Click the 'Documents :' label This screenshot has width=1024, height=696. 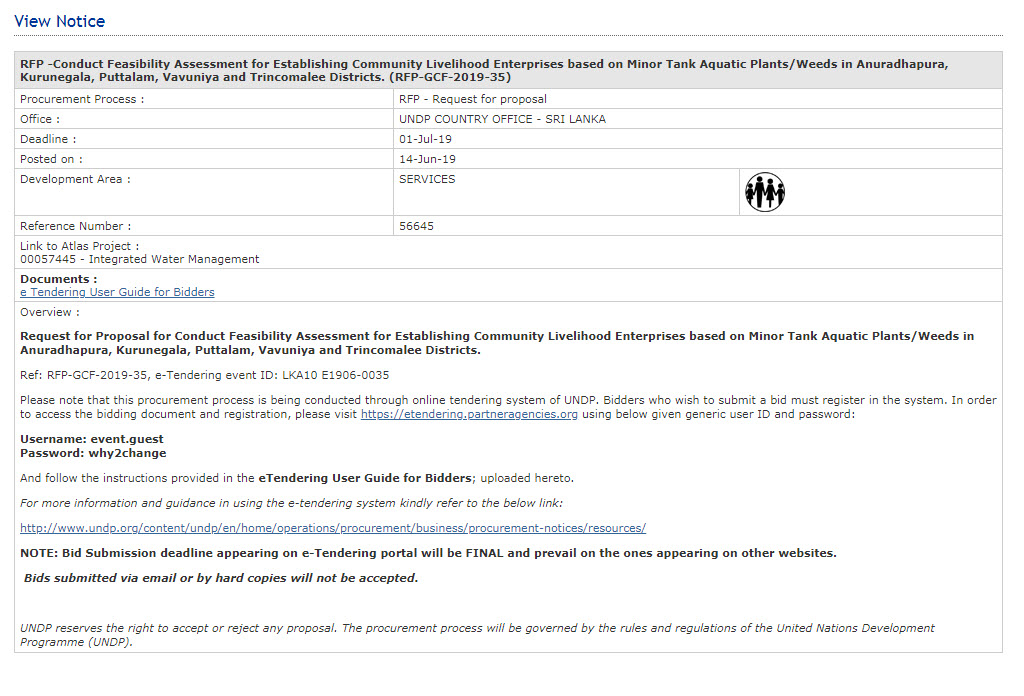pos(59,279)
